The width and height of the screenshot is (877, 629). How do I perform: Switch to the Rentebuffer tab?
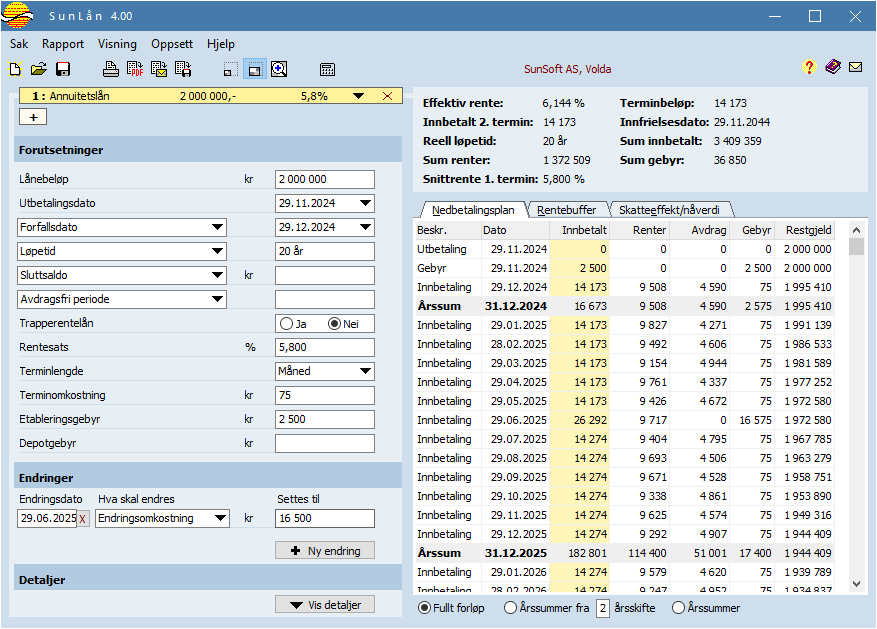click(567, 210)
